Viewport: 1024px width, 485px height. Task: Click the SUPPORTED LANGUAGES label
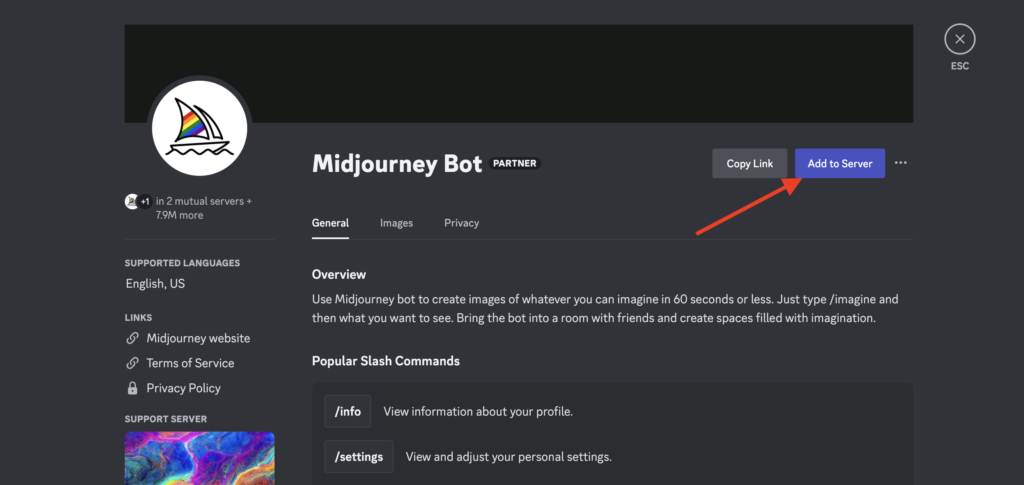click(x=182, y=263)
